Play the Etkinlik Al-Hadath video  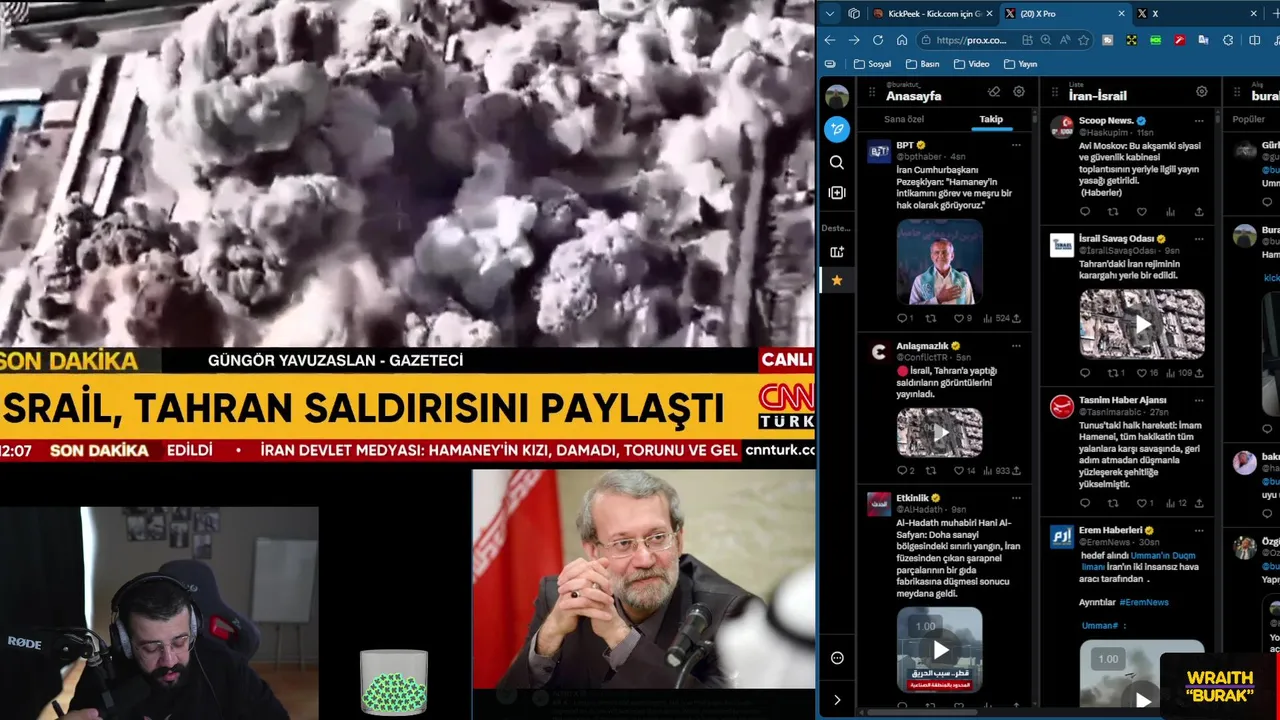click(940, 650)
